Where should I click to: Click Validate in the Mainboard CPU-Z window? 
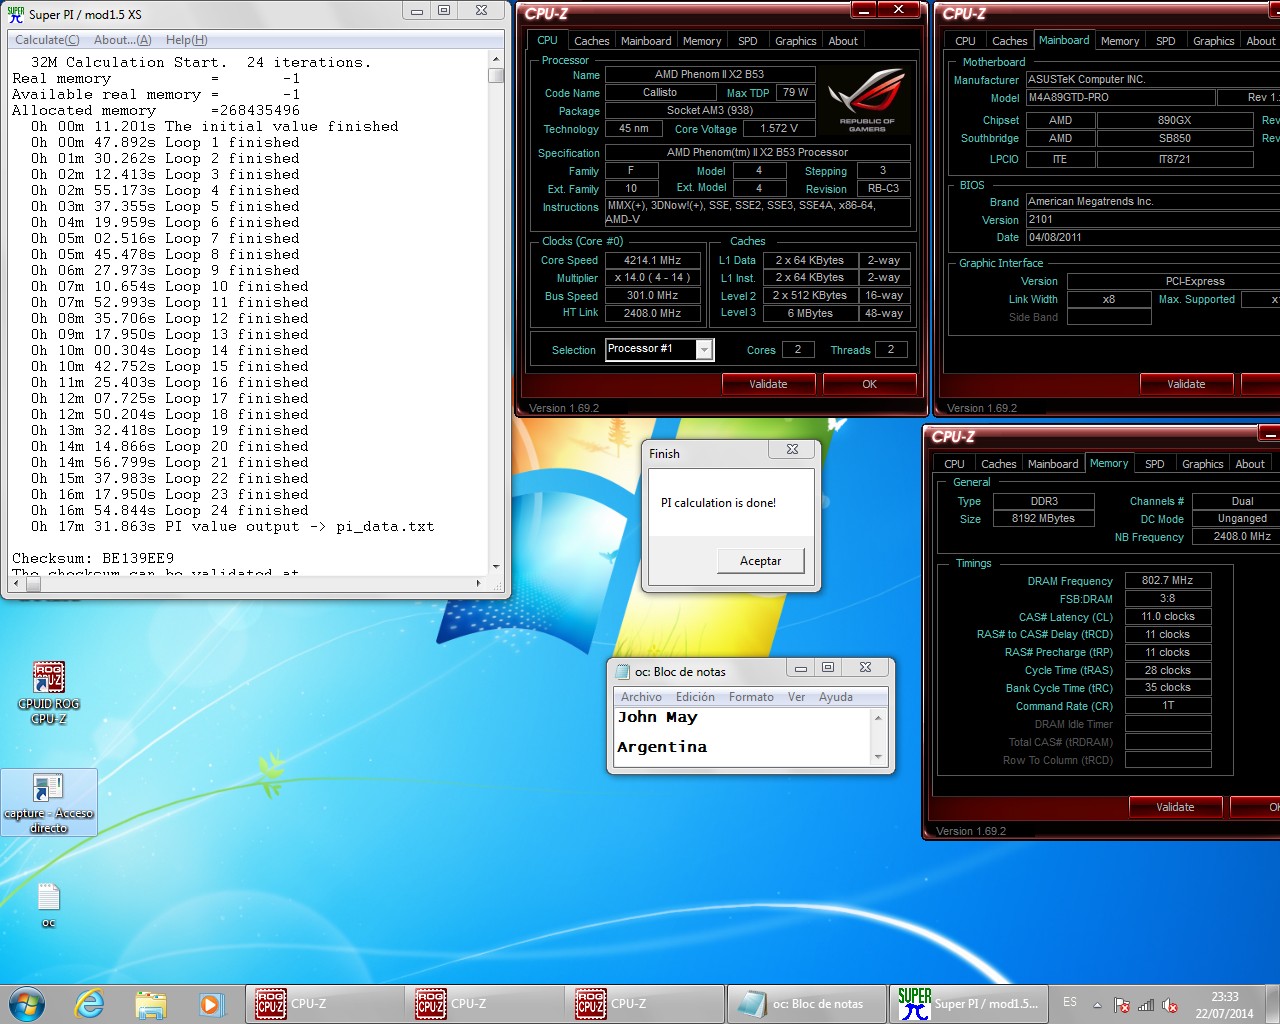1186,384
